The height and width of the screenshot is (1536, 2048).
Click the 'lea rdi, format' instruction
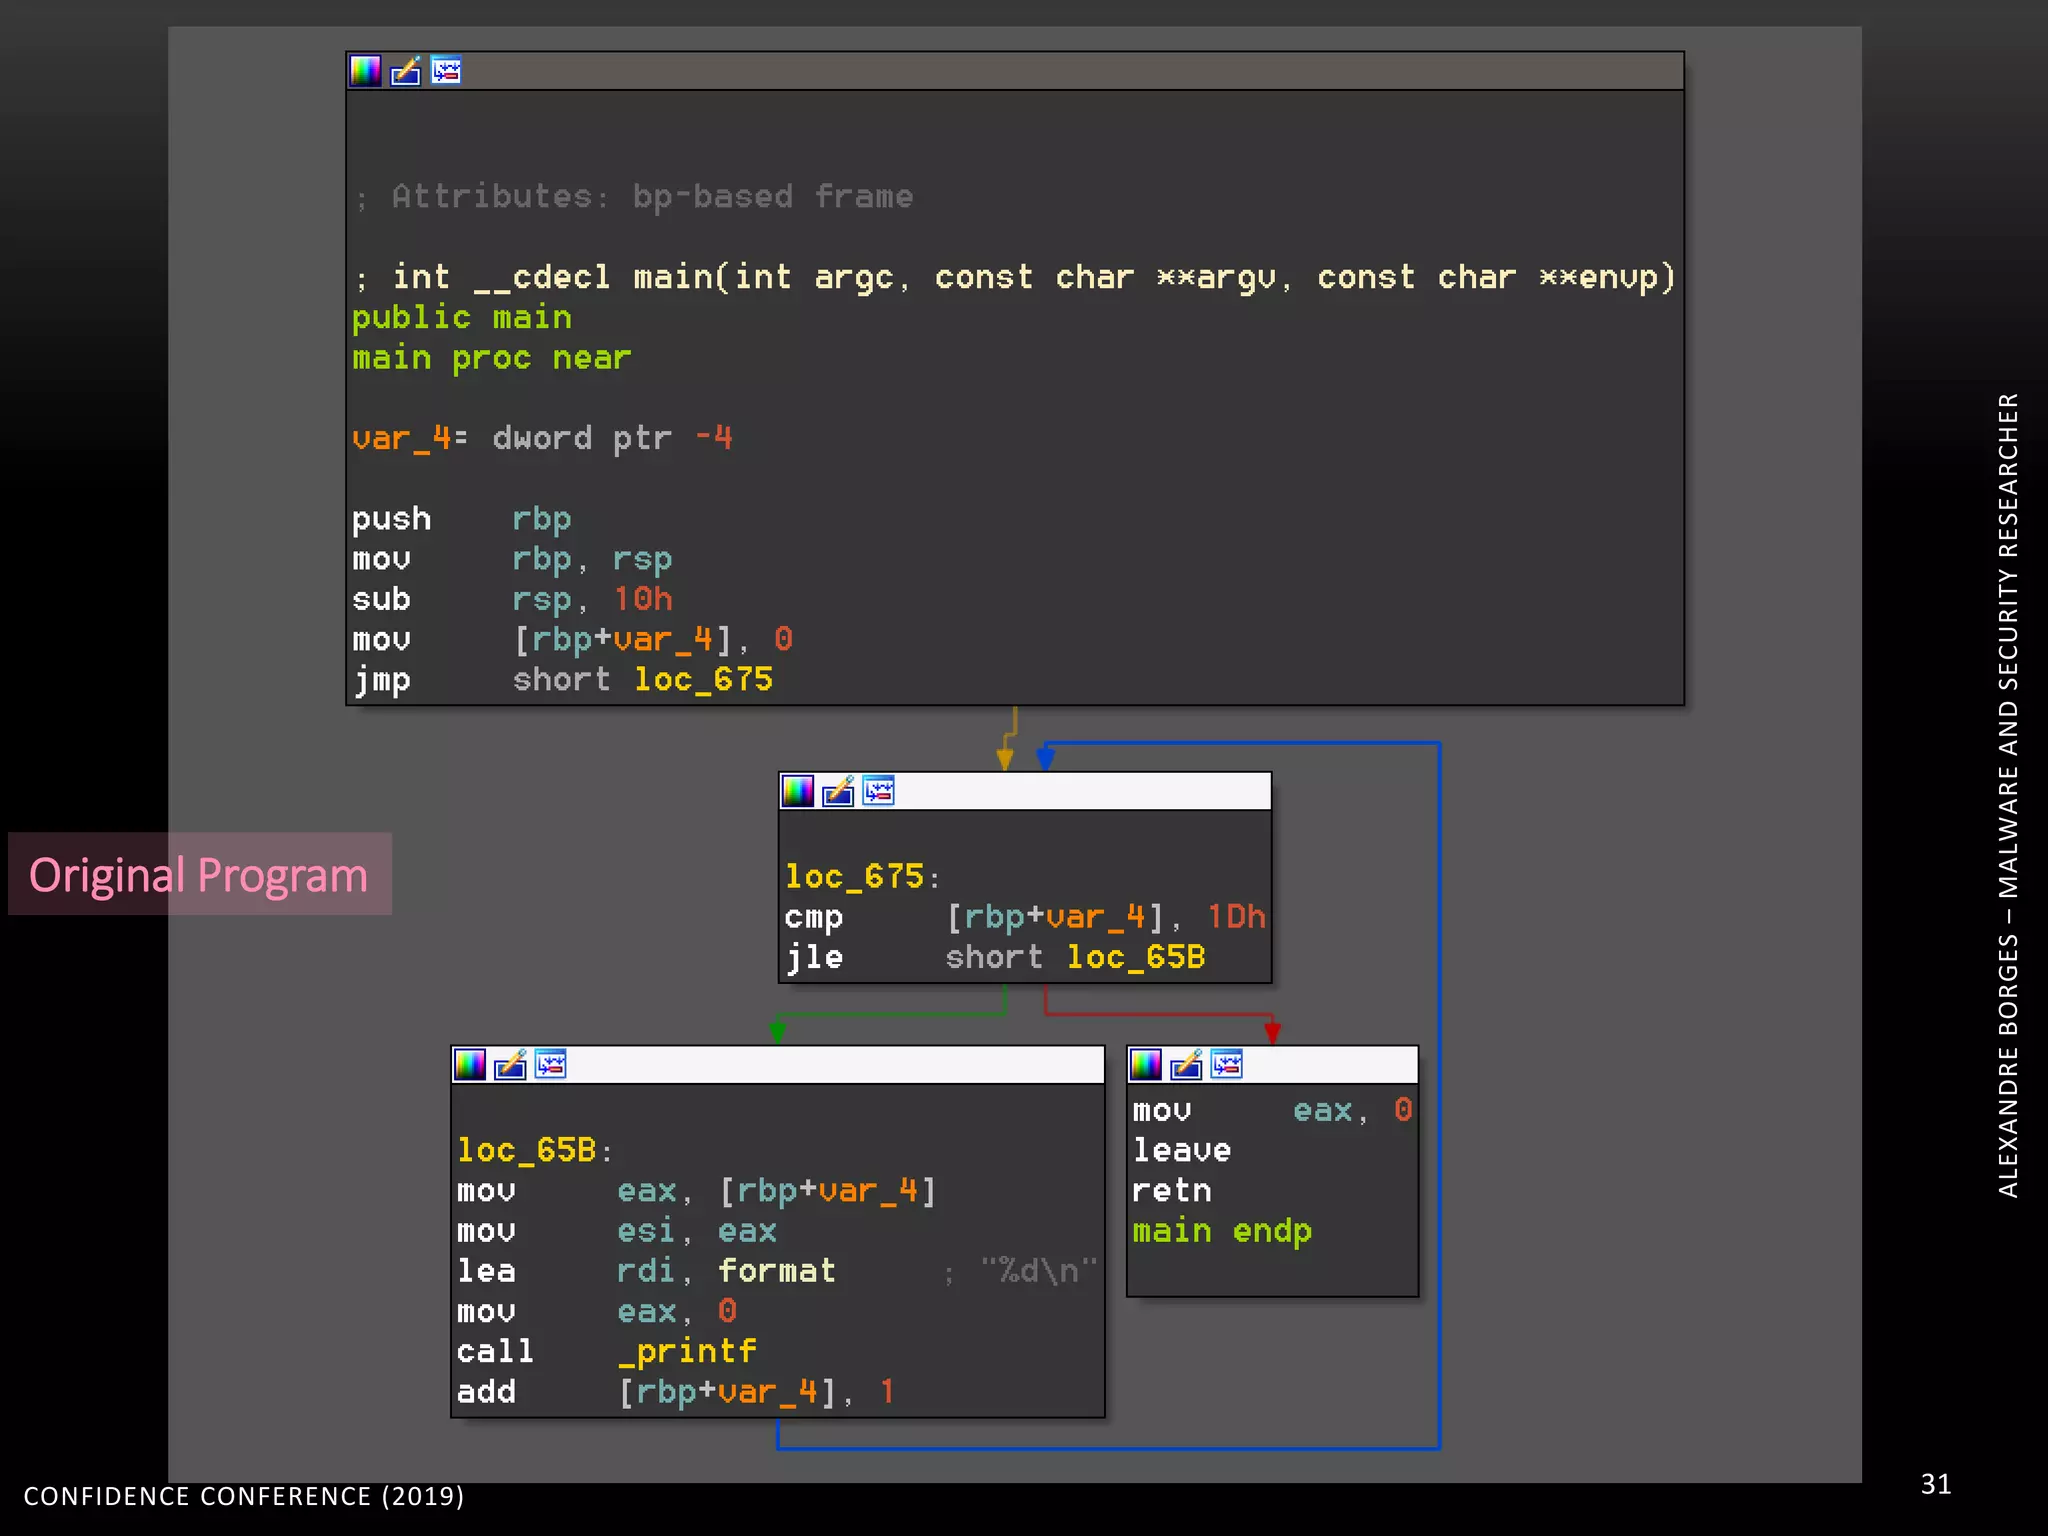pyautogui.click(x=647, y=1271)
